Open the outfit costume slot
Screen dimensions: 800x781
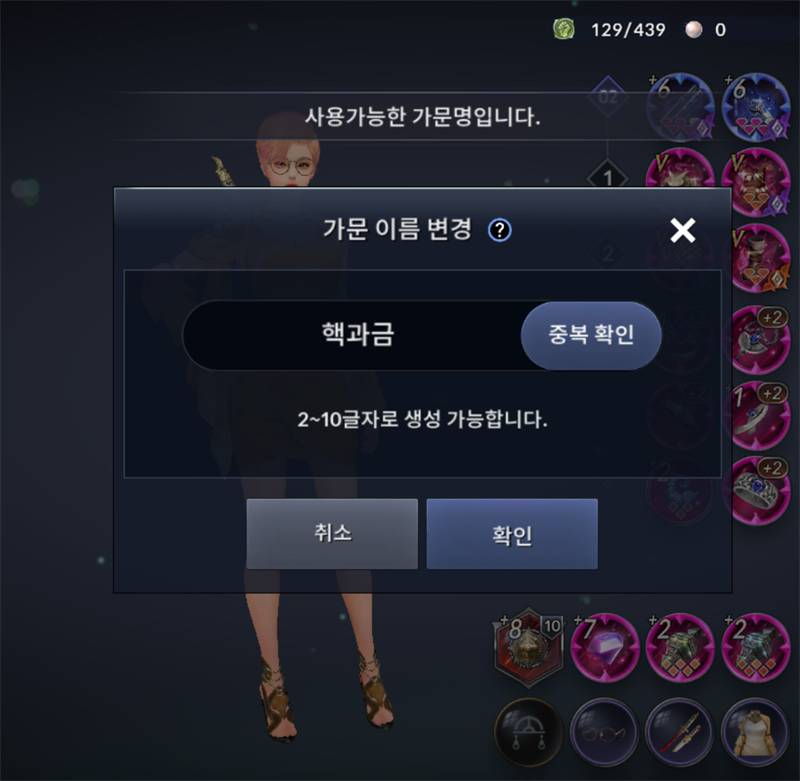755,732
